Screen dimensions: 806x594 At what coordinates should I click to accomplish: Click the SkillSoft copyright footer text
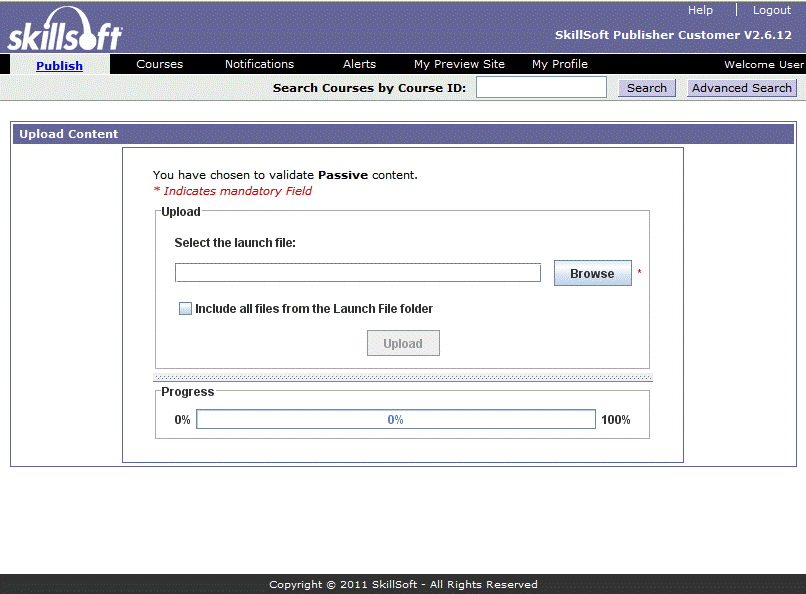coord(403,584)
